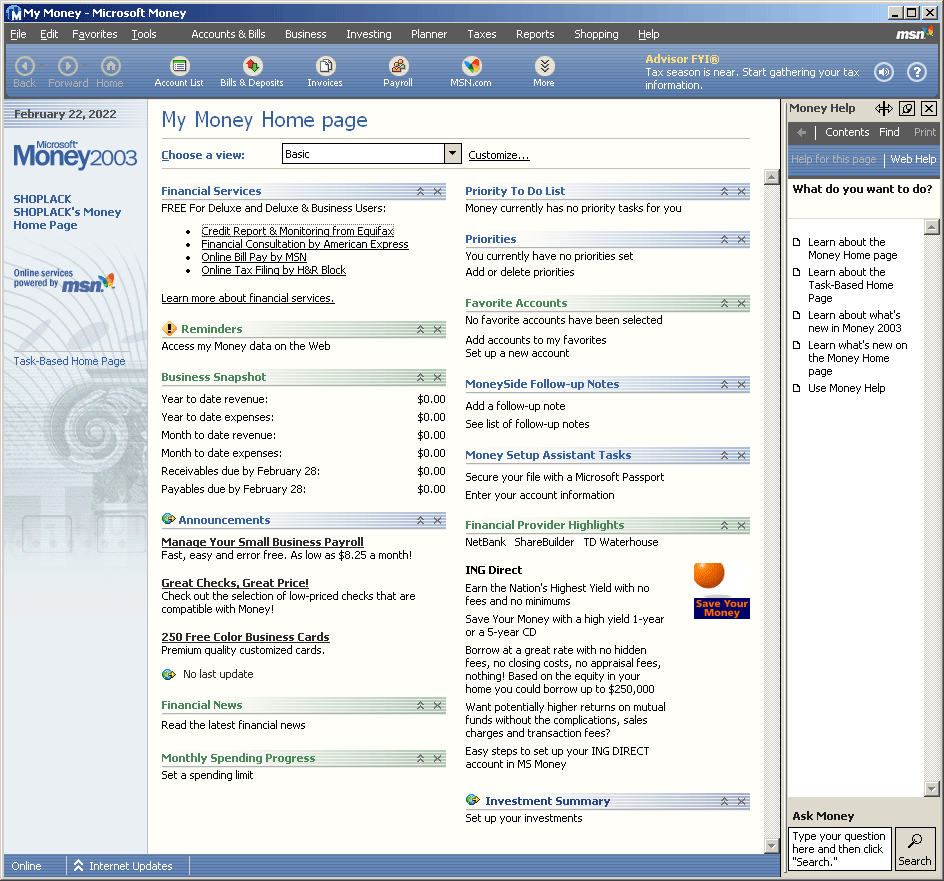Open the Investing menu

[x=368, y=34]
